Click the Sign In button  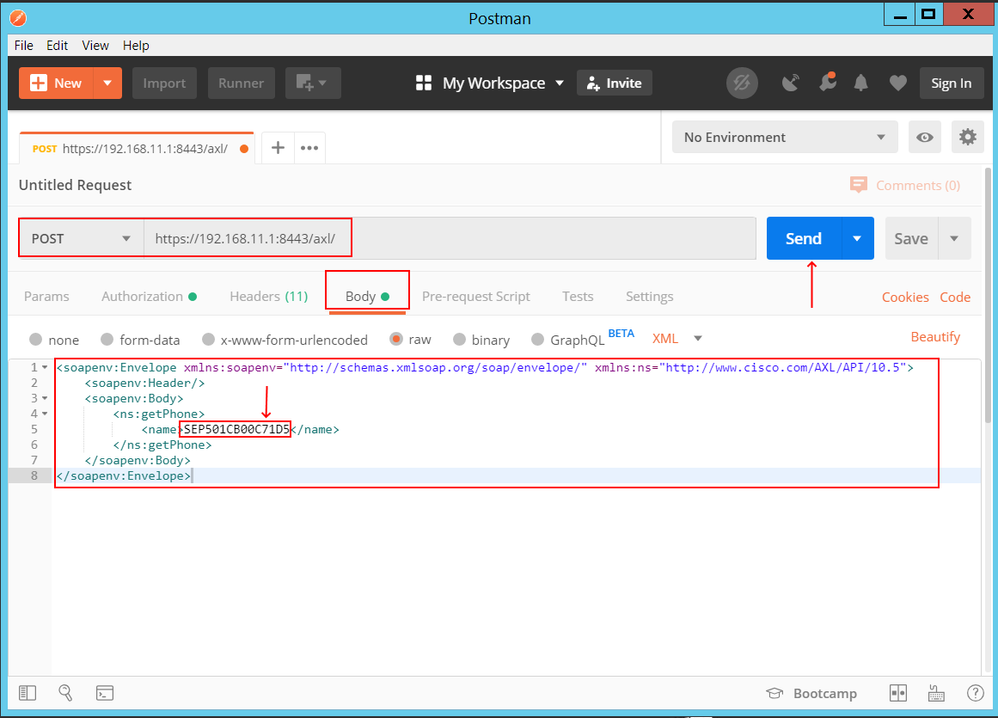(951, 83)
